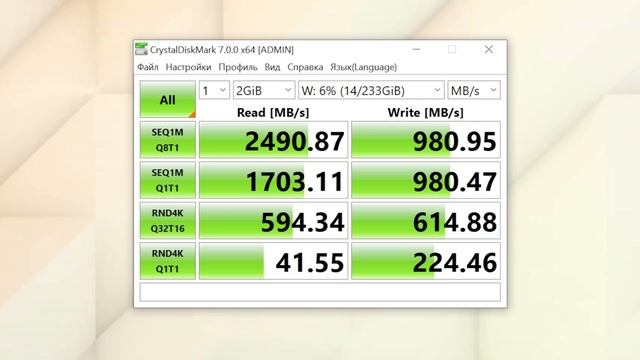
Task: Open the Справка menu
Action: click(x=305, y=67)
